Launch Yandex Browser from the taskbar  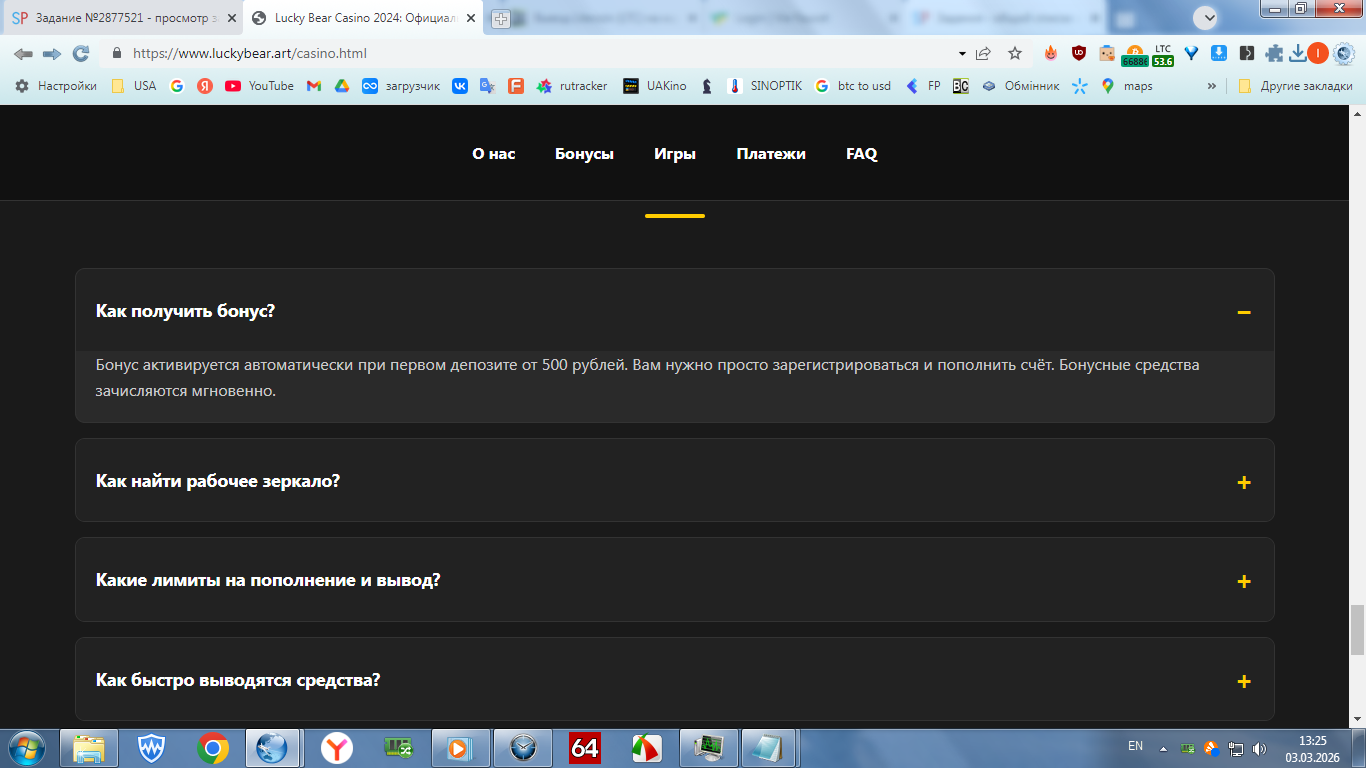coord(337,748)
